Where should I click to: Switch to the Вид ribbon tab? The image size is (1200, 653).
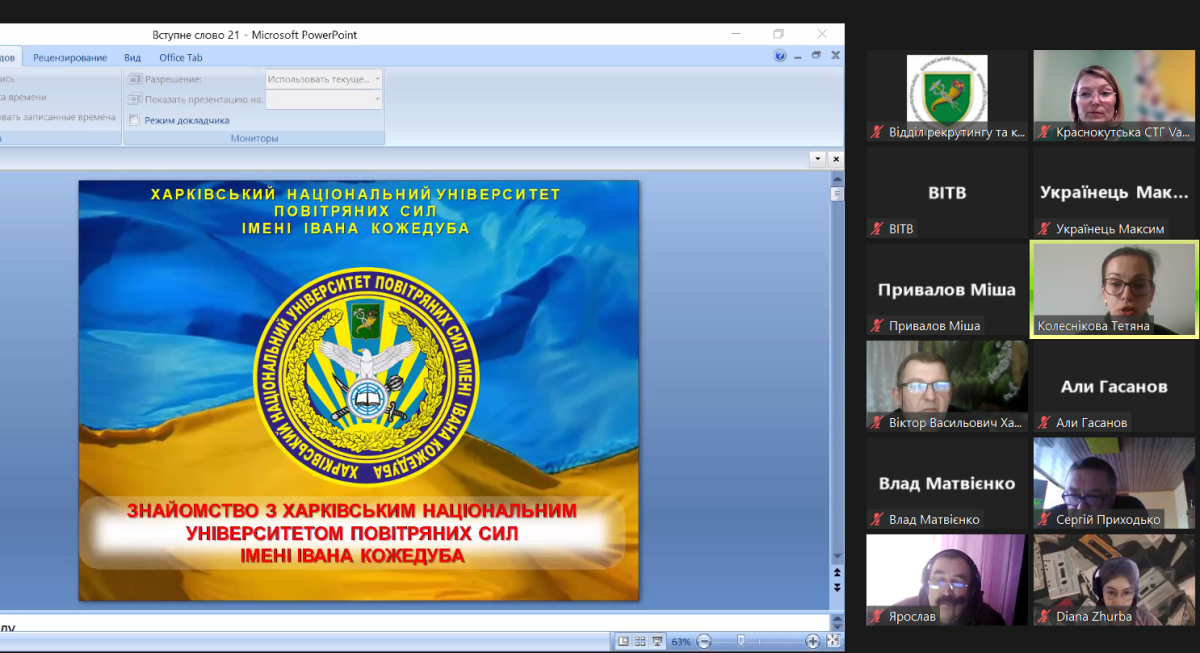point(132,58)
